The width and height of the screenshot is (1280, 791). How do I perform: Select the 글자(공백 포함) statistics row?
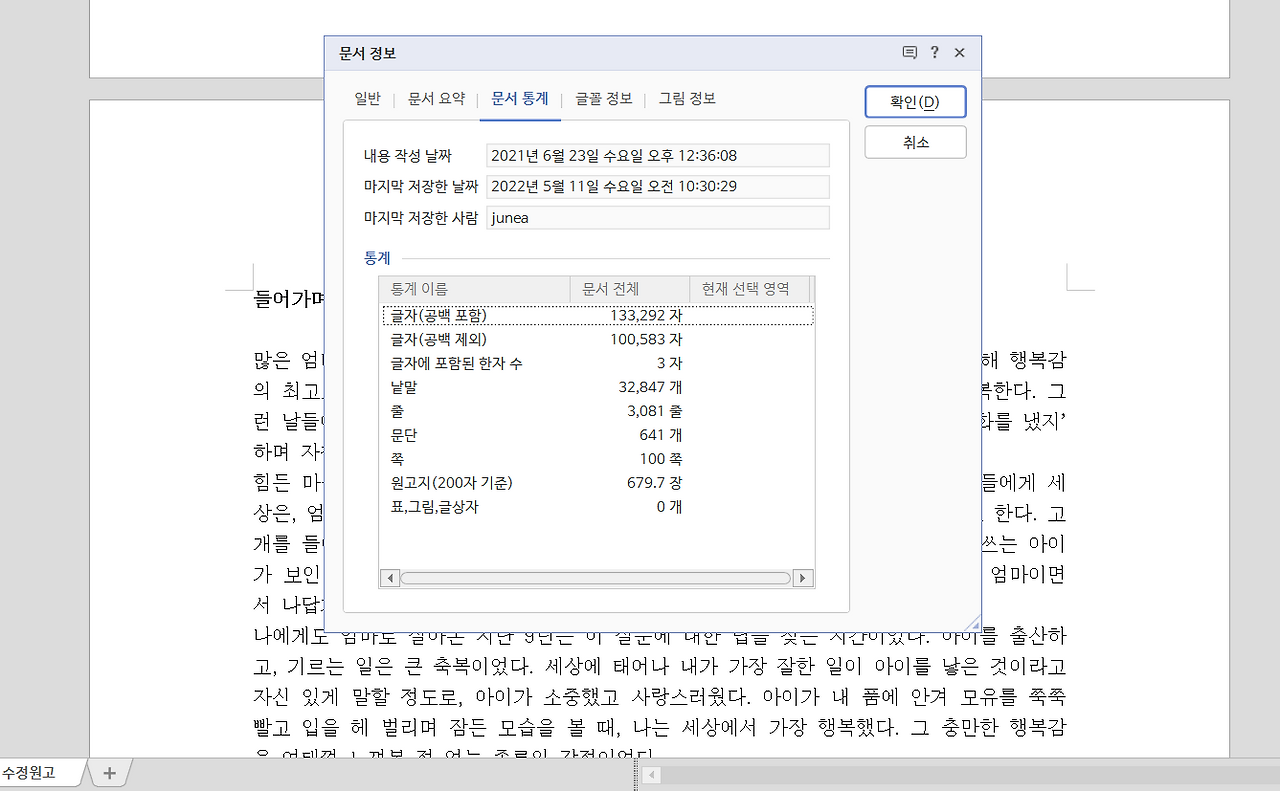pos(597,315)
